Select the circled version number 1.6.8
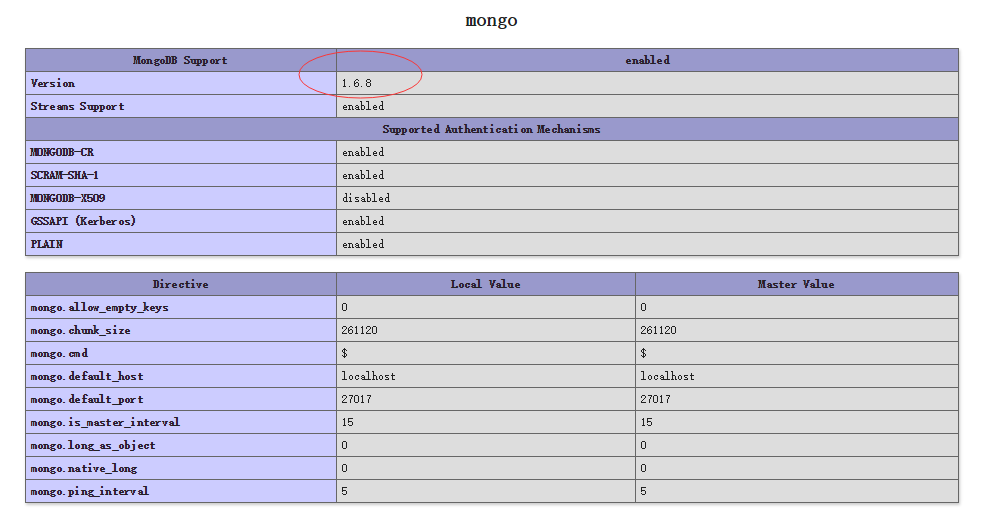This screenshot has height=520, width=982. point(357,83)
